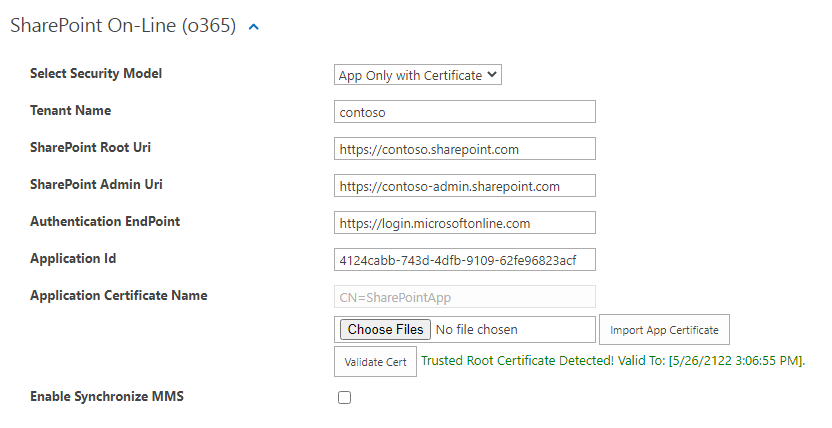This screenshot has width=832, height=428.
Task: Click the 'No file chosen' text
Action: 478,329
